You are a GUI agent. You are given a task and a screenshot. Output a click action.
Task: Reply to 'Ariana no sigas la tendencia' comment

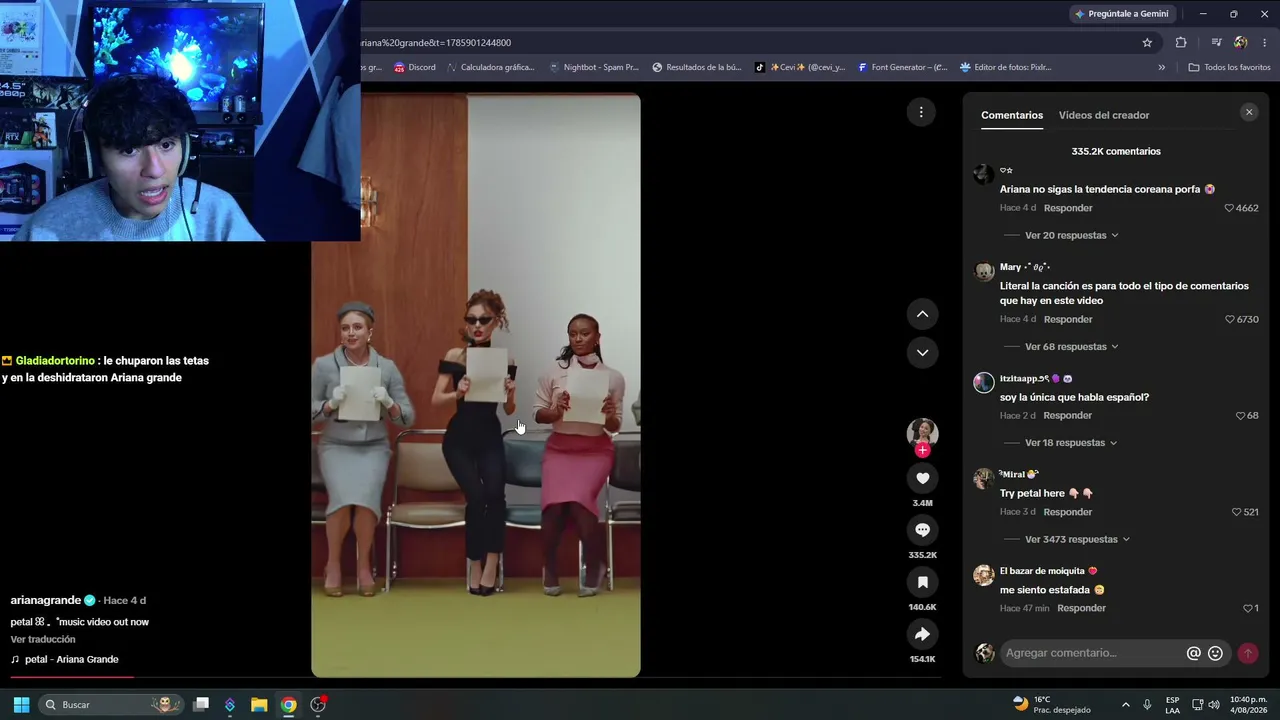[x=1068, y=208]
